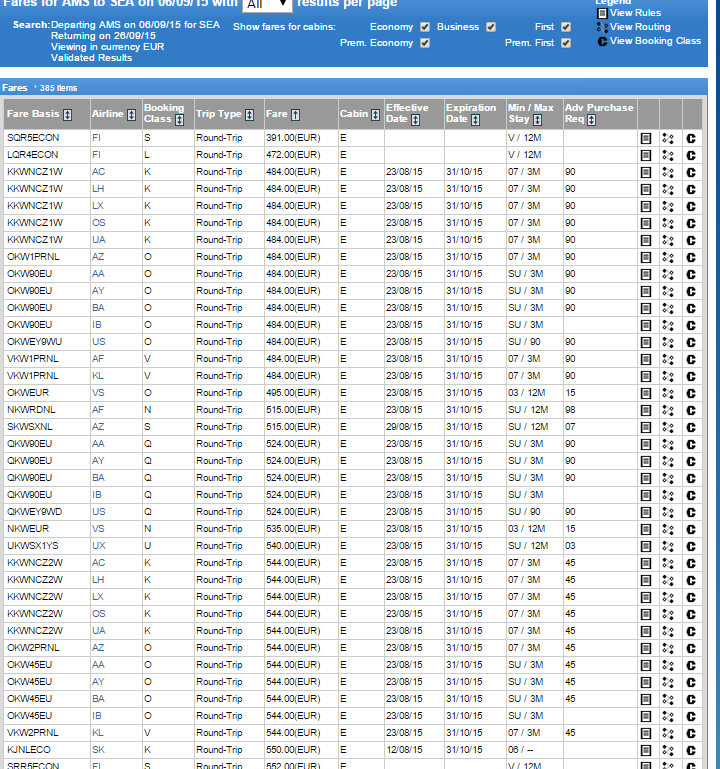Open rules for the NKWRDNL fare

646,410
